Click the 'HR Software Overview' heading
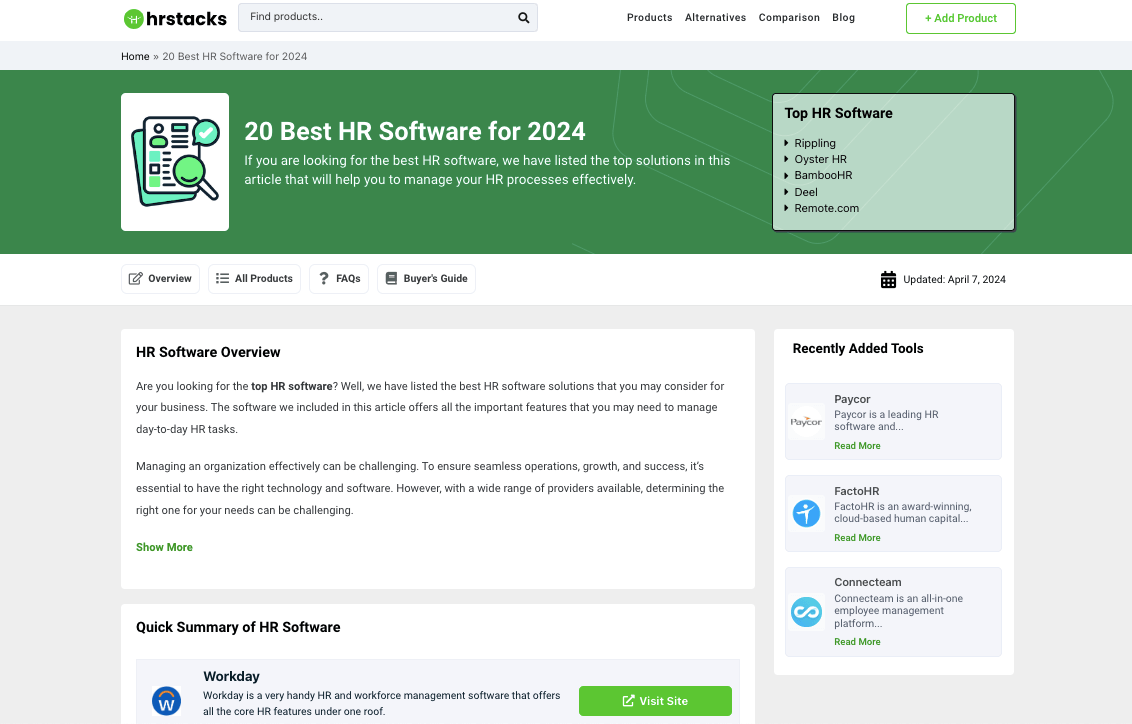Screen dimensions: 1132x724 click(208, 352)
